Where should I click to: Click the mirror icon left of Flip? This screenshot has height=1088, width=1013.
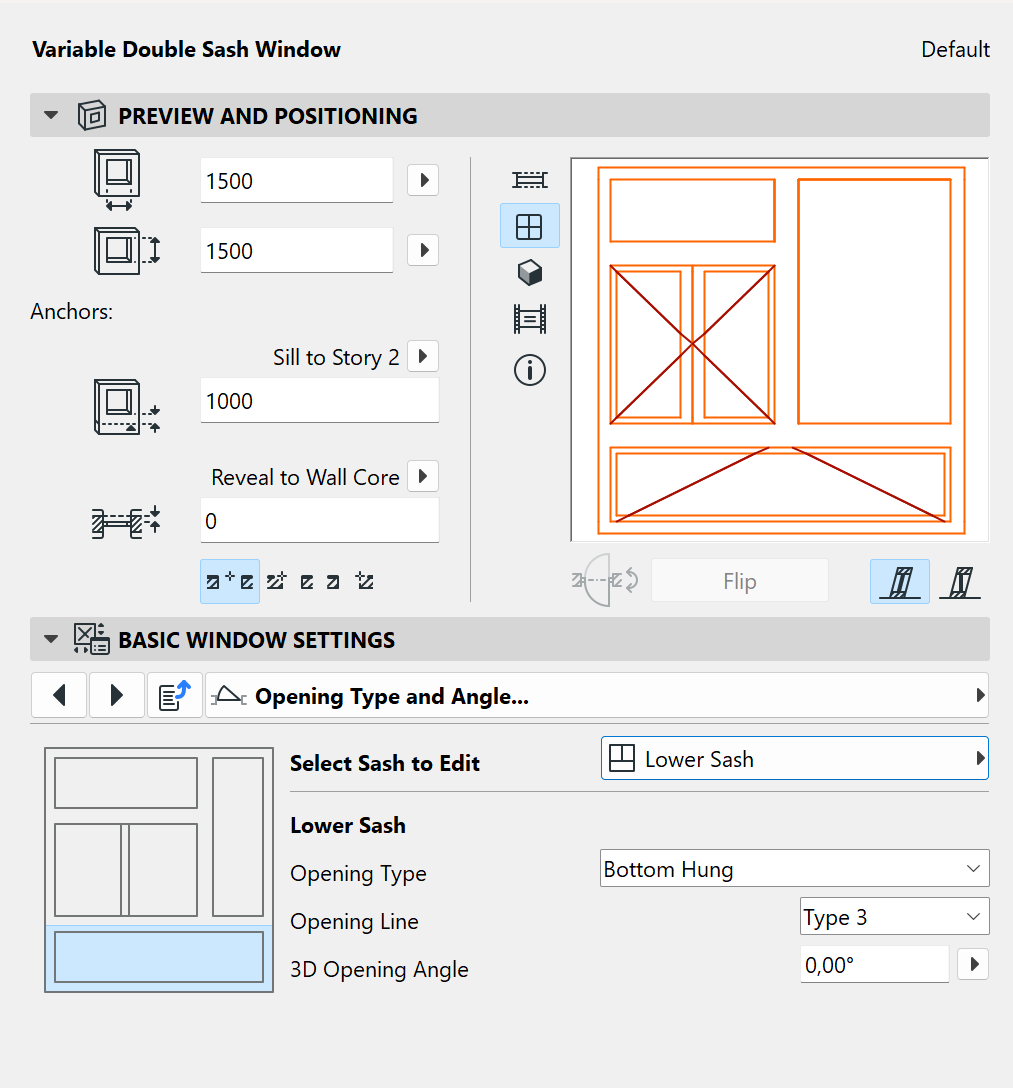coord(605,580)
